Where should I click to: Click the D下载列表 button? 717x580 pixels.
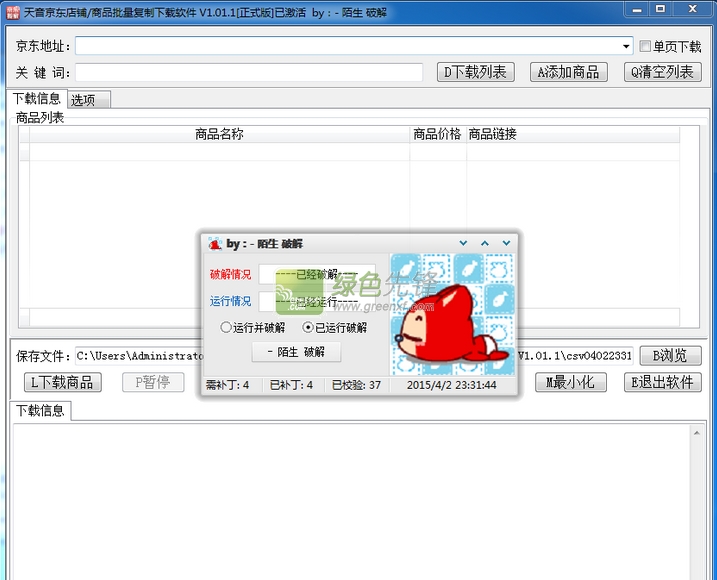click(476, 72)
